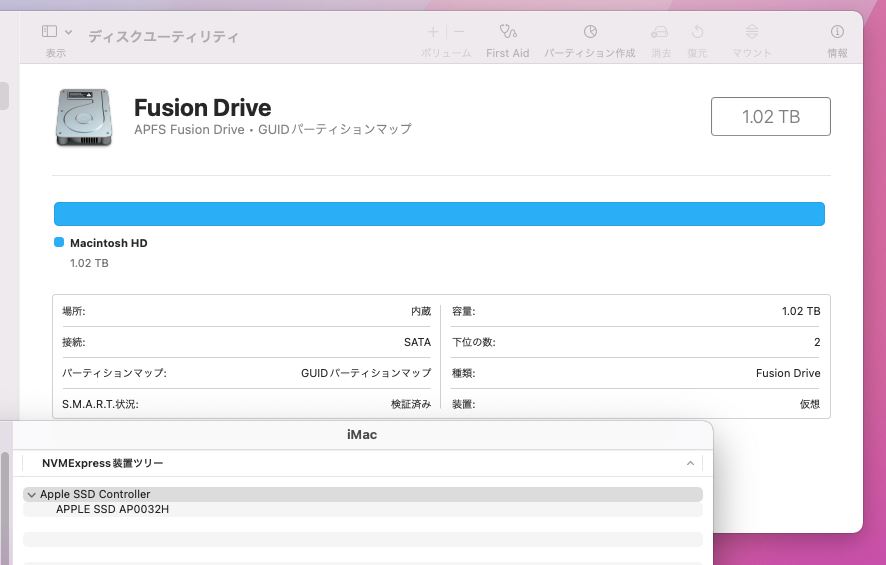This screenshot has width=886, height=565.
Task: Click the add volume plus icon
Action: pyautogui.click(x=433, y=32)
